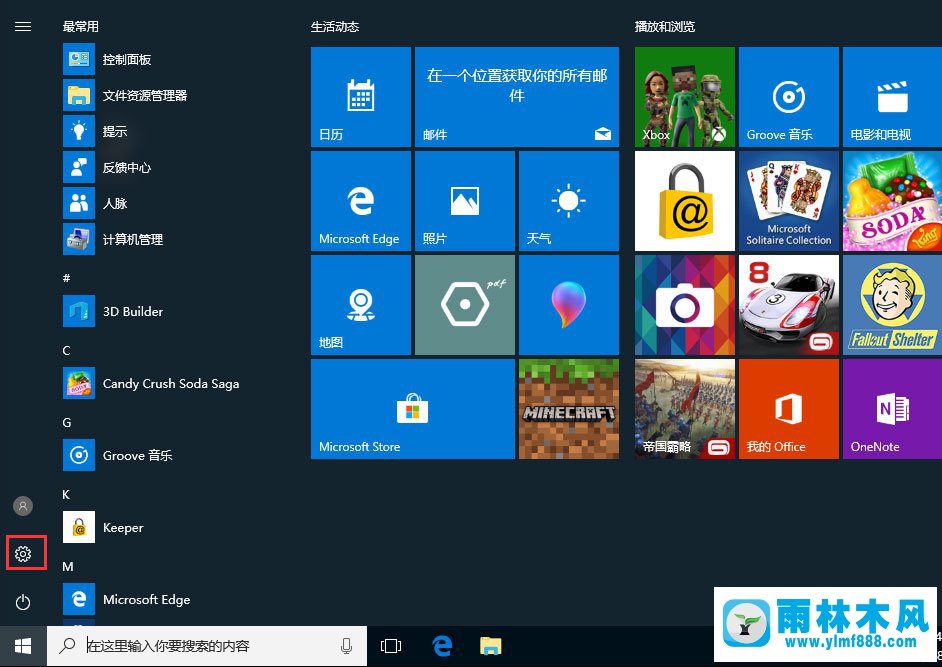Open the 照片 photos tile
The height and width of the screenshot is (667, 942).
click(464, 201)
